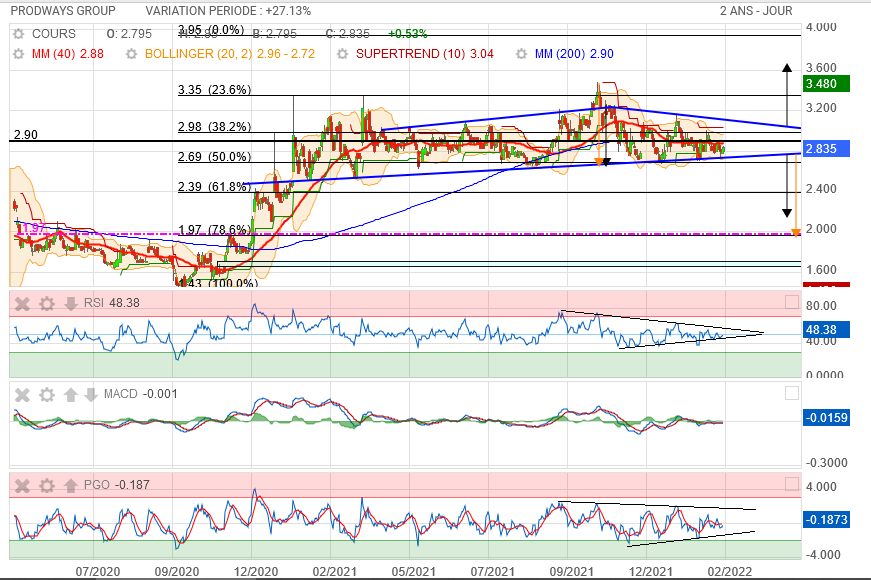Click the MM (200) 2.90 indicator label
Screen dimensions: 871x580
[574, 54]
